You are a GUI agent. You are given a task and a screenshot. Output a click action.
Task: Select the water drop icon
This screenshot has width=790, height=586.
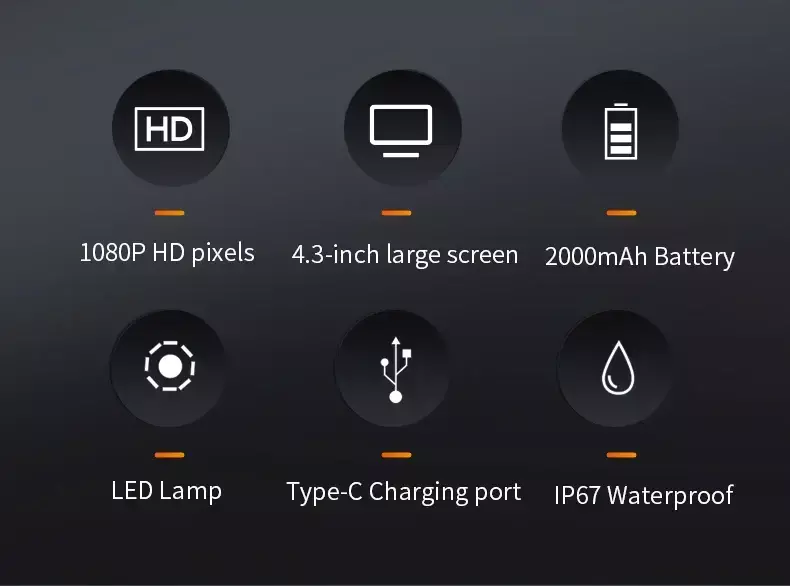click(x=618, y=367)
